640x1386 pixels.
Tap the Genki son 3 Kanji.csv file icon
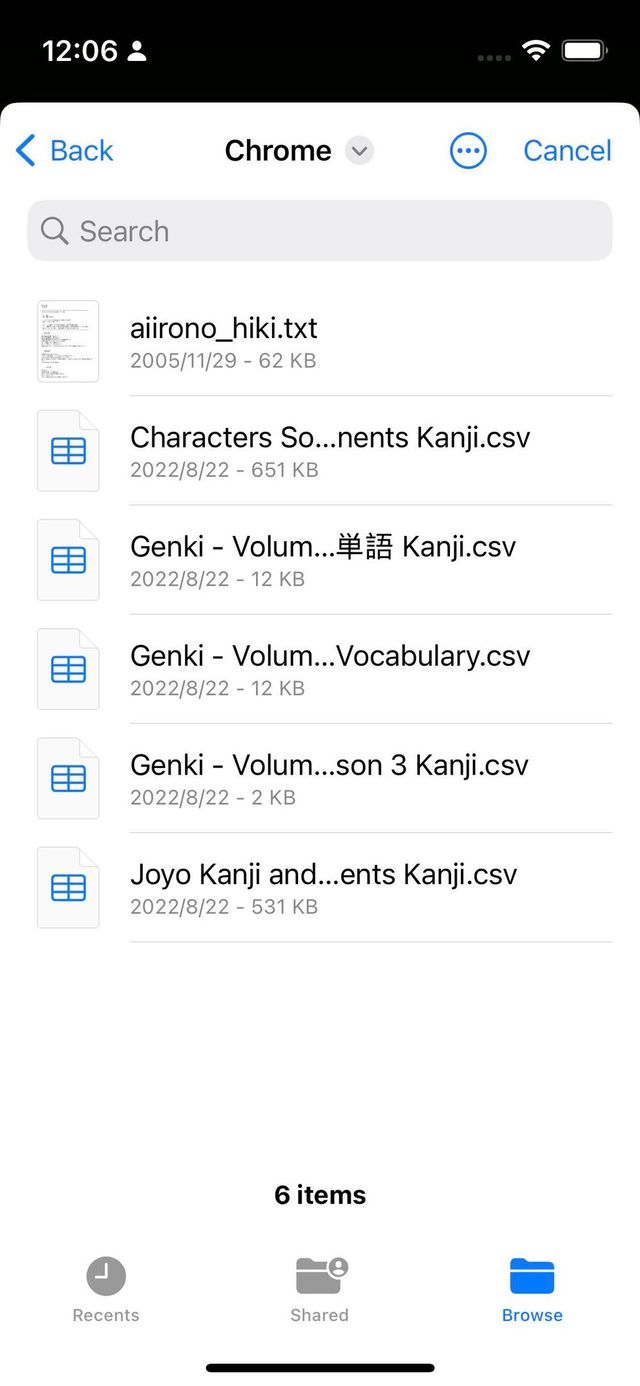(68, 778)
